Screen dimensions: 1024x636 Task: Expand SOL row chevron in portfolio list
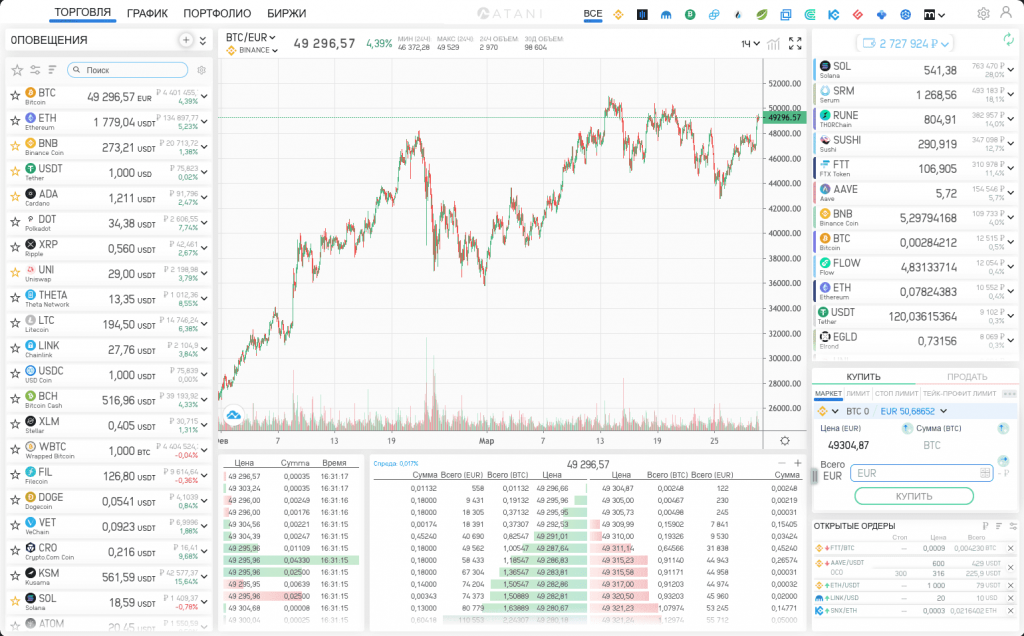pyautogui.click(x=1011, y=71)
